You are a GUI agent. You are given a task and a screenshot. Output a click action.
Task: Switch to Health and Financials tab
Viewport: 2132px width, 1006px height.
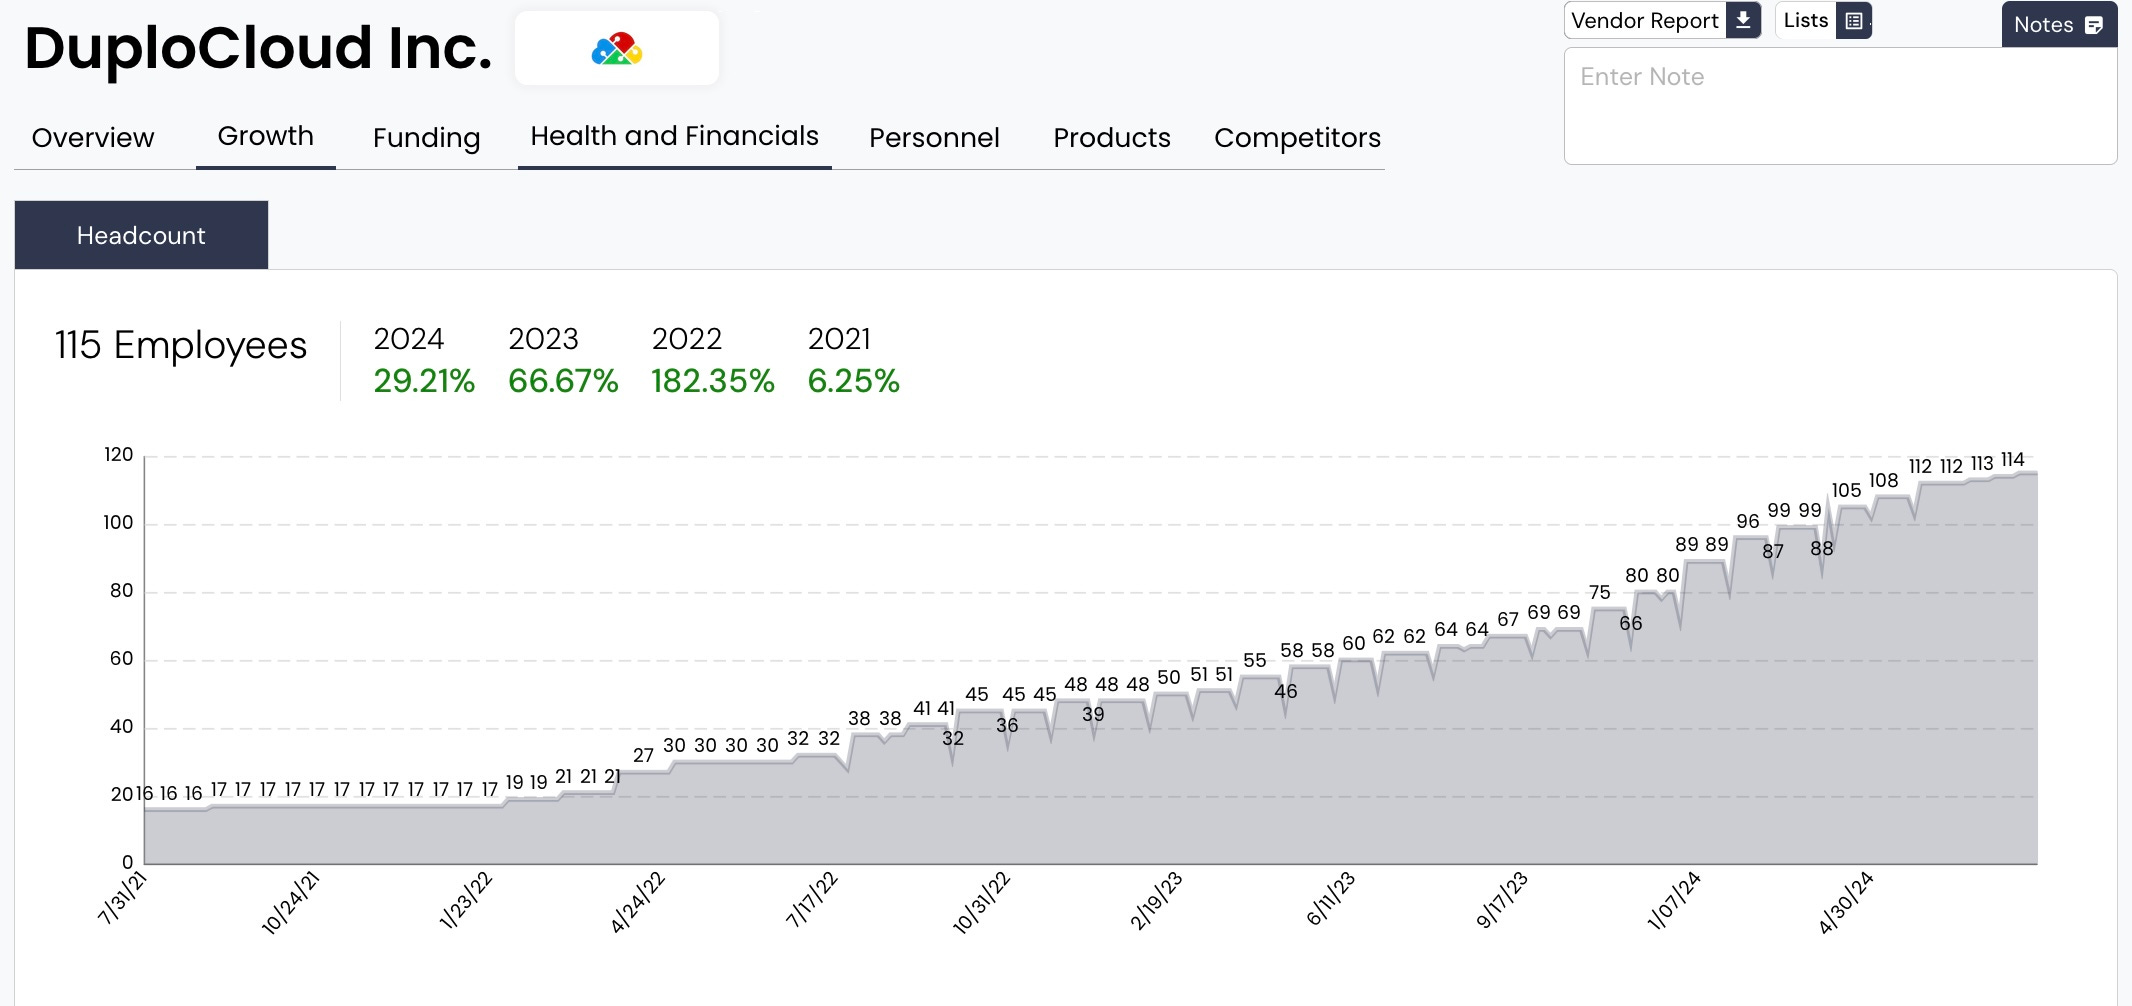pyautogui.click(x=674, y=135)
